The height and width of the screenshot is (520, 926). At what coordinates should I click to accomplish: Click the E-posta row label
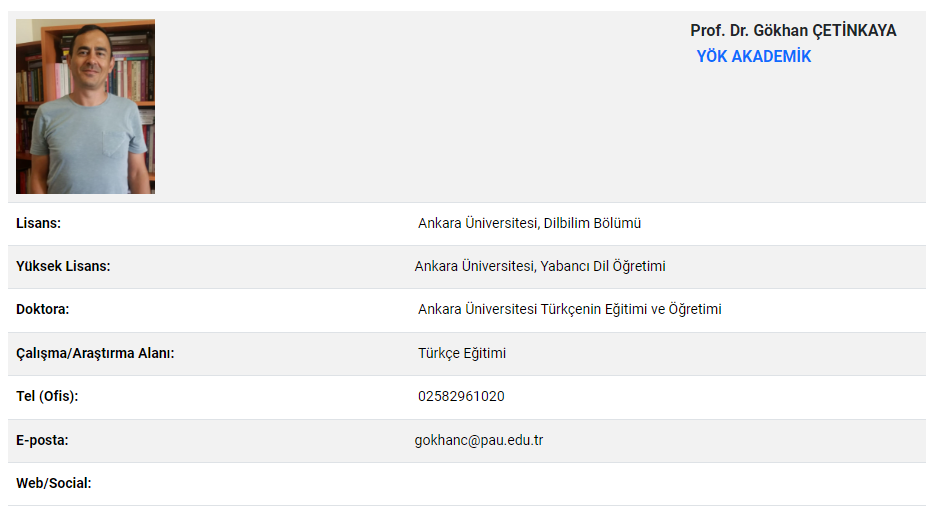(x=42, y=440)
